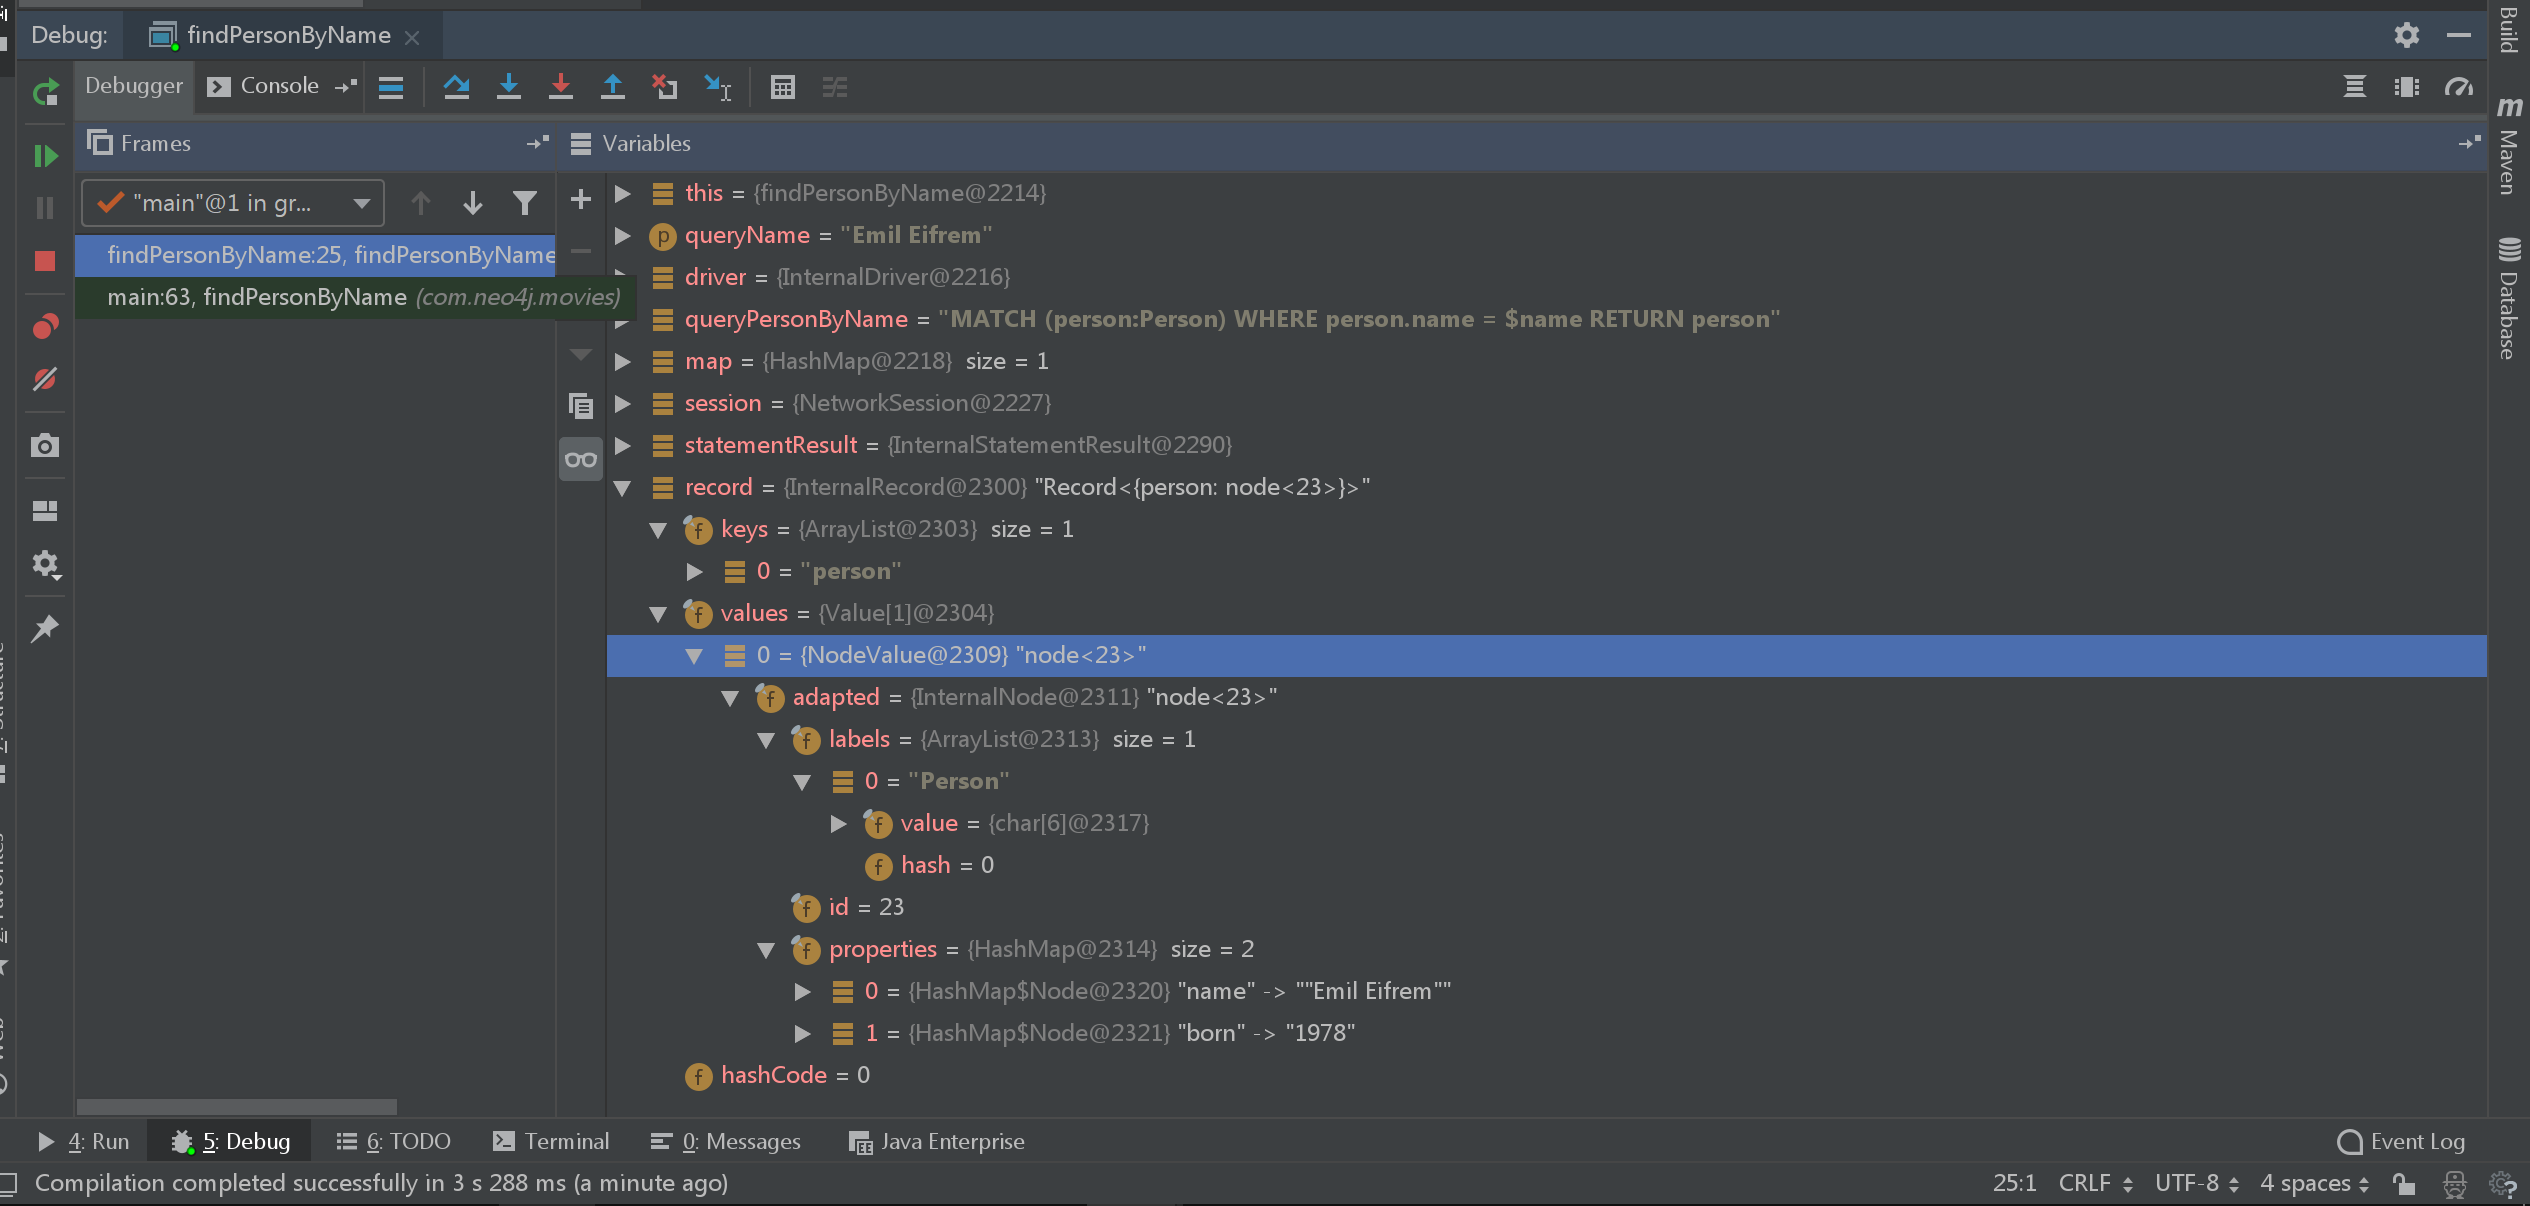Open the Event Log

click(x=2401, y=1141)
